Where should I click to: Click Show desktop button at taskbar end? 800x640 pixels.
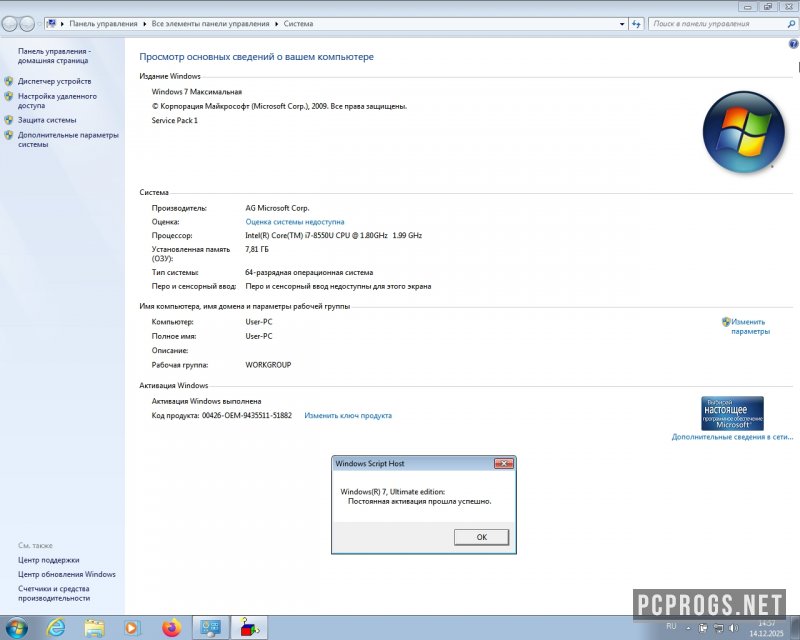[x=795, y=628]
